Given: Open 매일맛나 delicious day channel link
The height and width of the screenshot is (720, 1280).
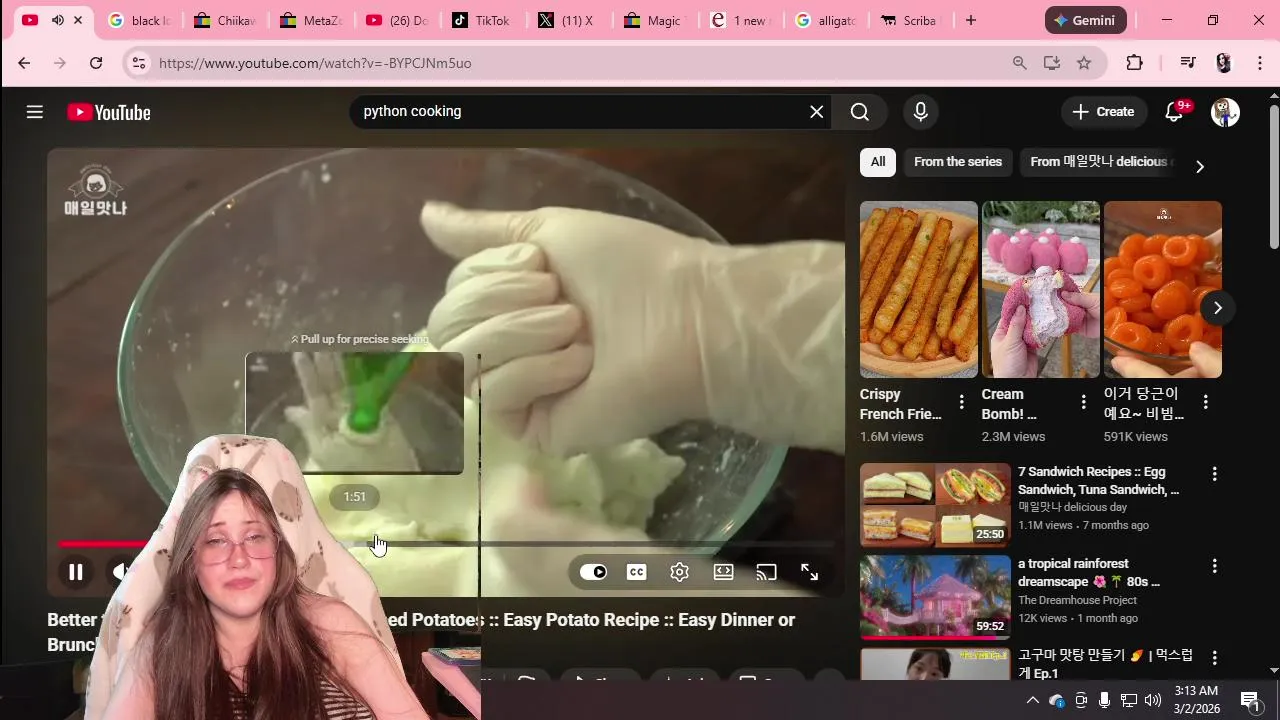Looking at the screenshot, I should (x=1073, y=508).
